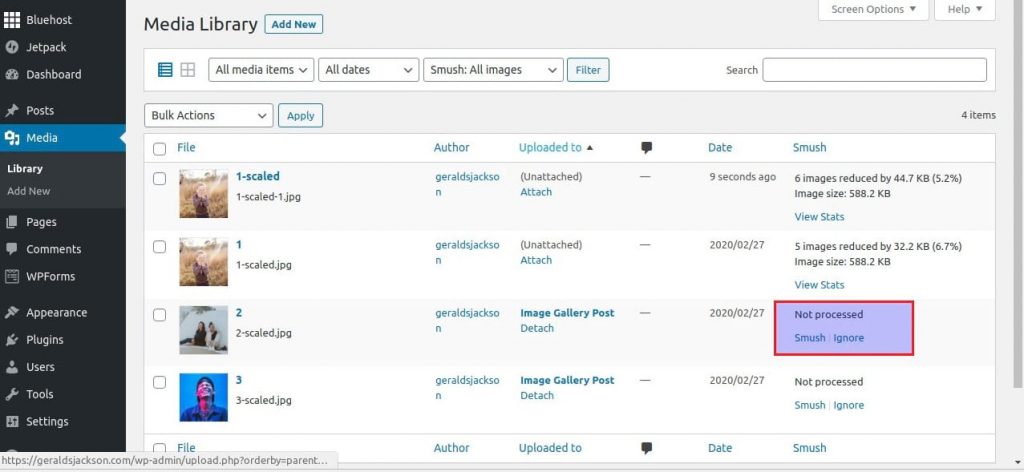The image size is (1024, 472).
Task: Click the Settings sliders icon
Action: coord(12,421)
